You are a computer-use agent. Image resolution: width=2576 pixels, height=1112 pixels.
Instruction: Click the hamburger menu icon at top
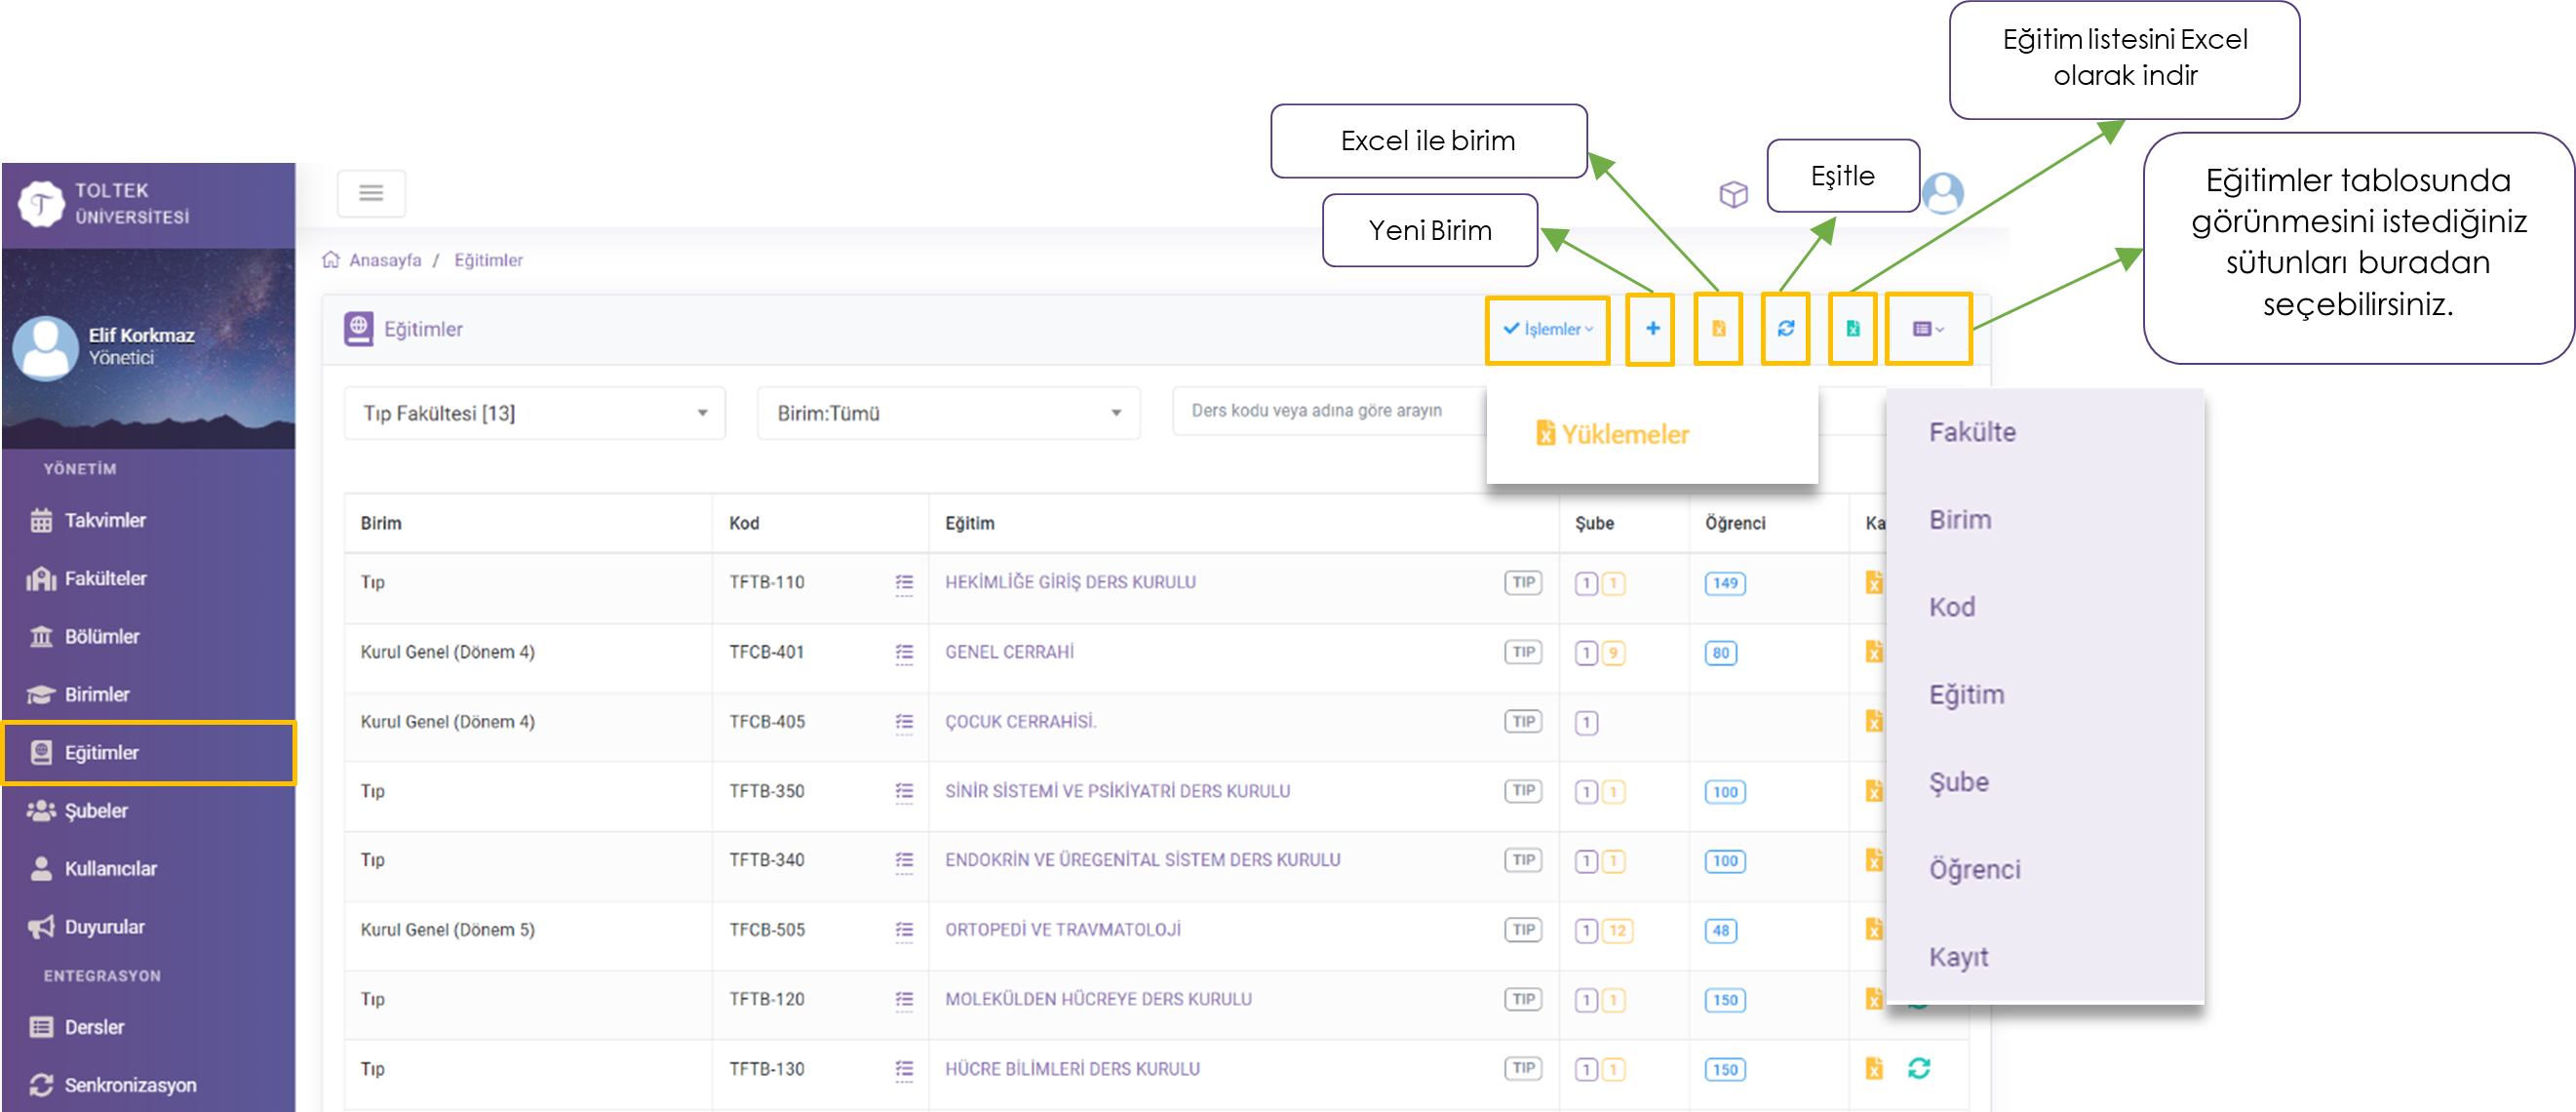tap(371, 193)
